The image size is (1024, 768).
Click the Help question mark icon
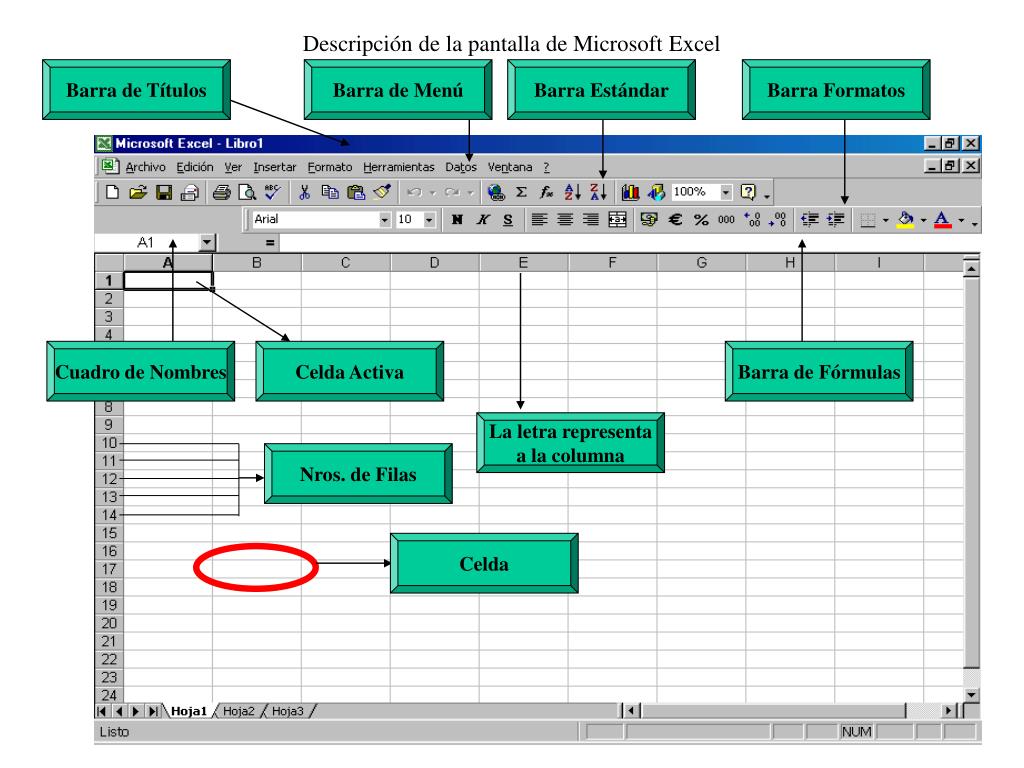(x=748, y=192)
